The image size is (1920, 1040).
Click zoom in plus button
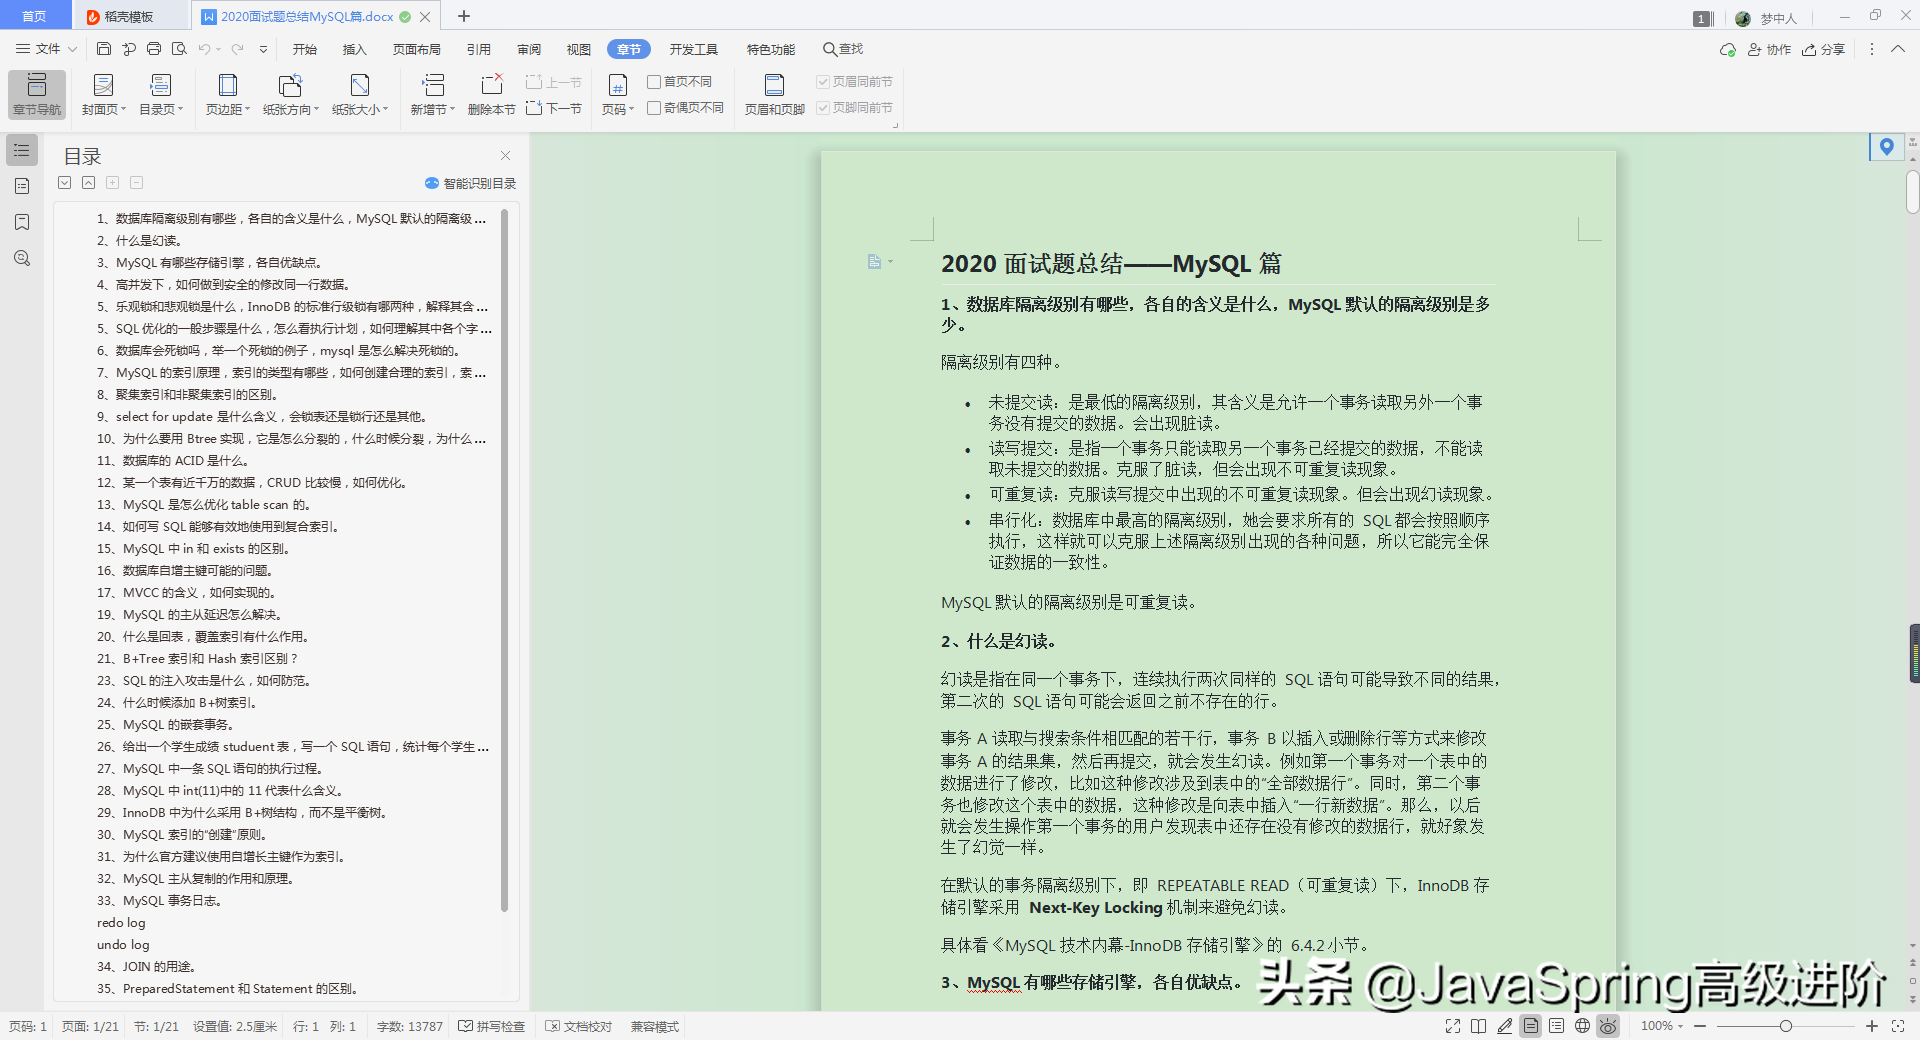click(x=1872, y=1026)
